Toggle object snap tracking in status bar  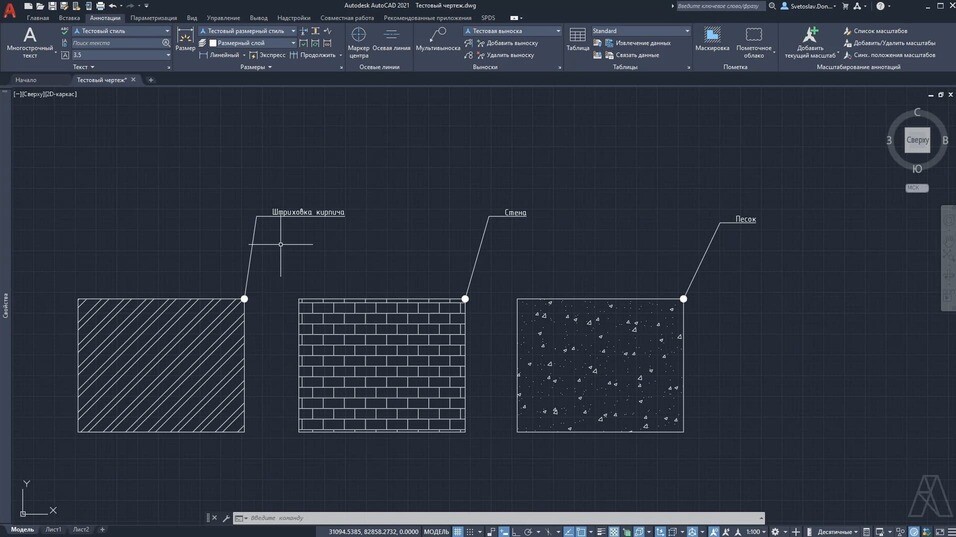point(569,532)
